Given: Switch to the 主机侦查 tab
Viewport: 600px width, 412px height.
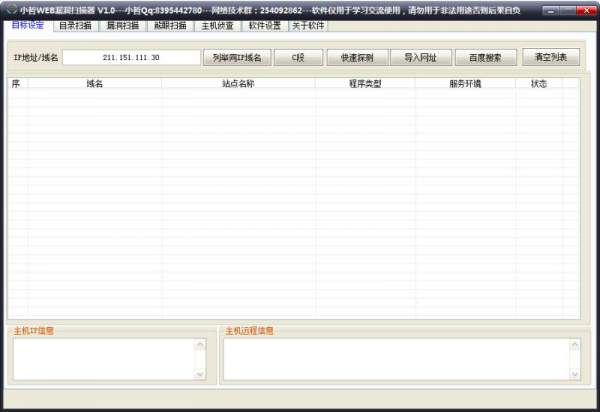Looking at the screenshot, I should (217, 26).
